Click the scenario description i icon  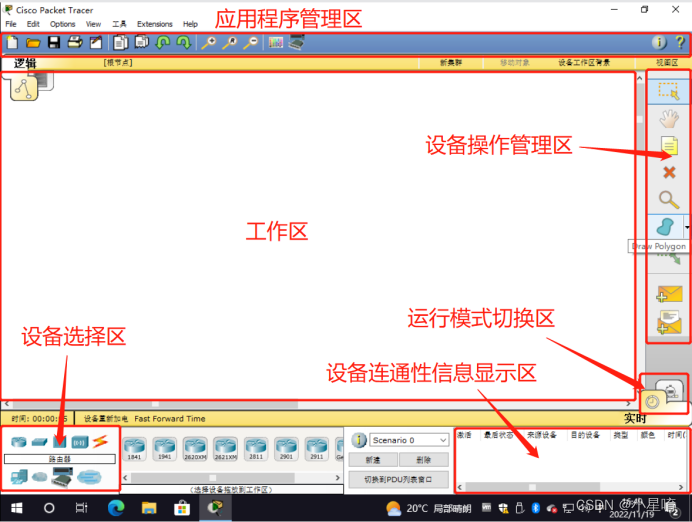click(x=359, y=440)
